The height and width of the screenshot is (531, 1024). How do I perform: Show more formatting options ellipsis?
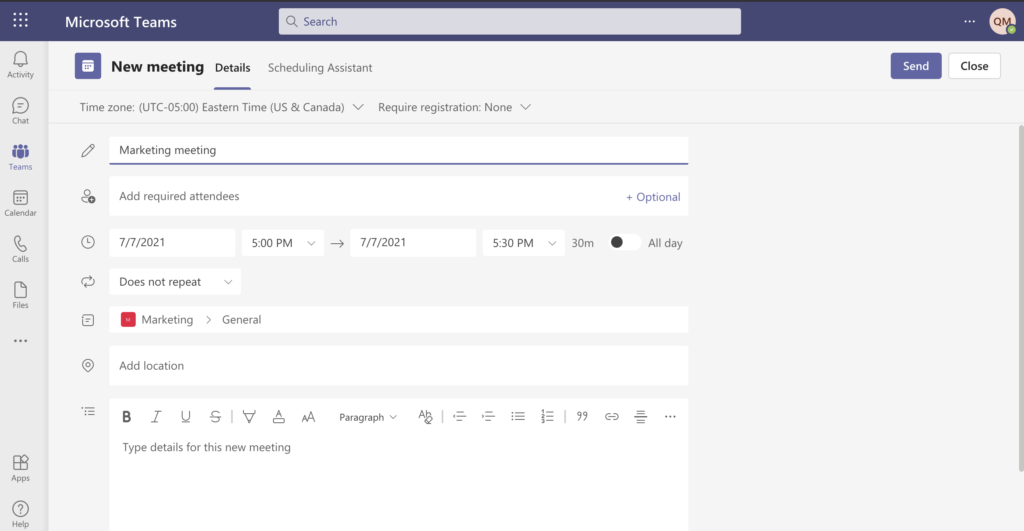point(670,417)
